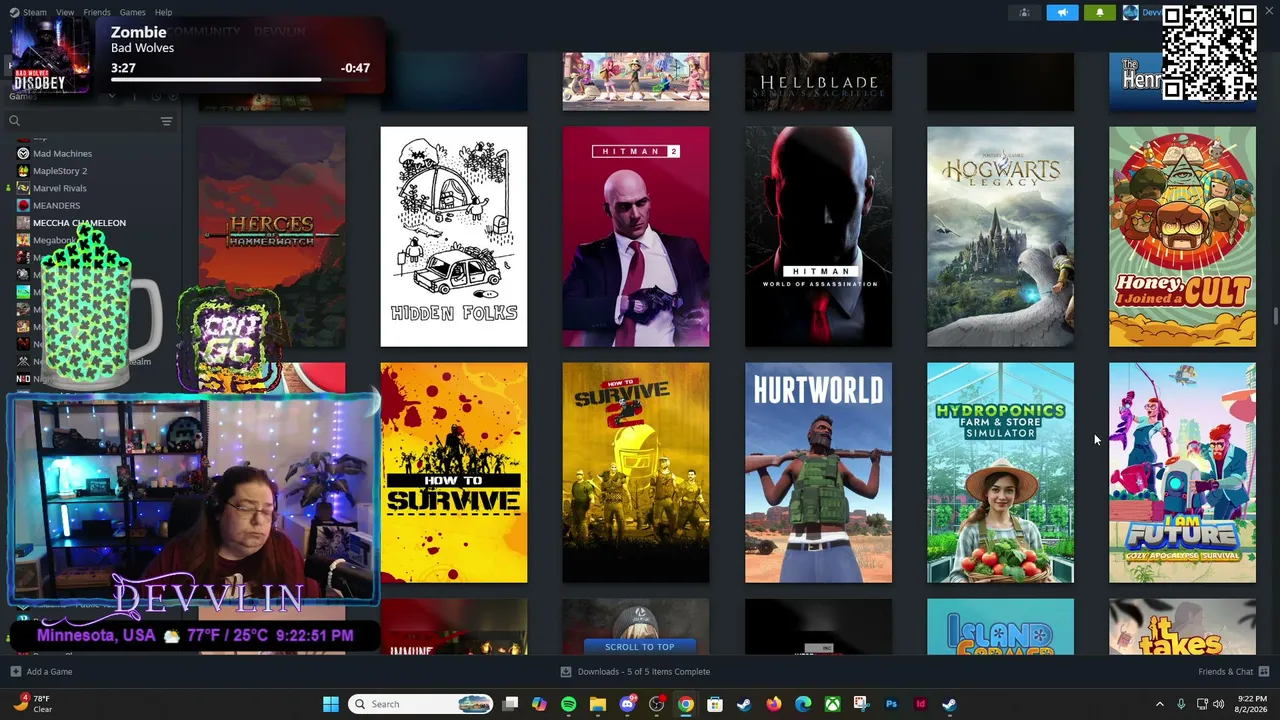Open Task View on the taskbar

pyautogui.click(x=510, y=704)
